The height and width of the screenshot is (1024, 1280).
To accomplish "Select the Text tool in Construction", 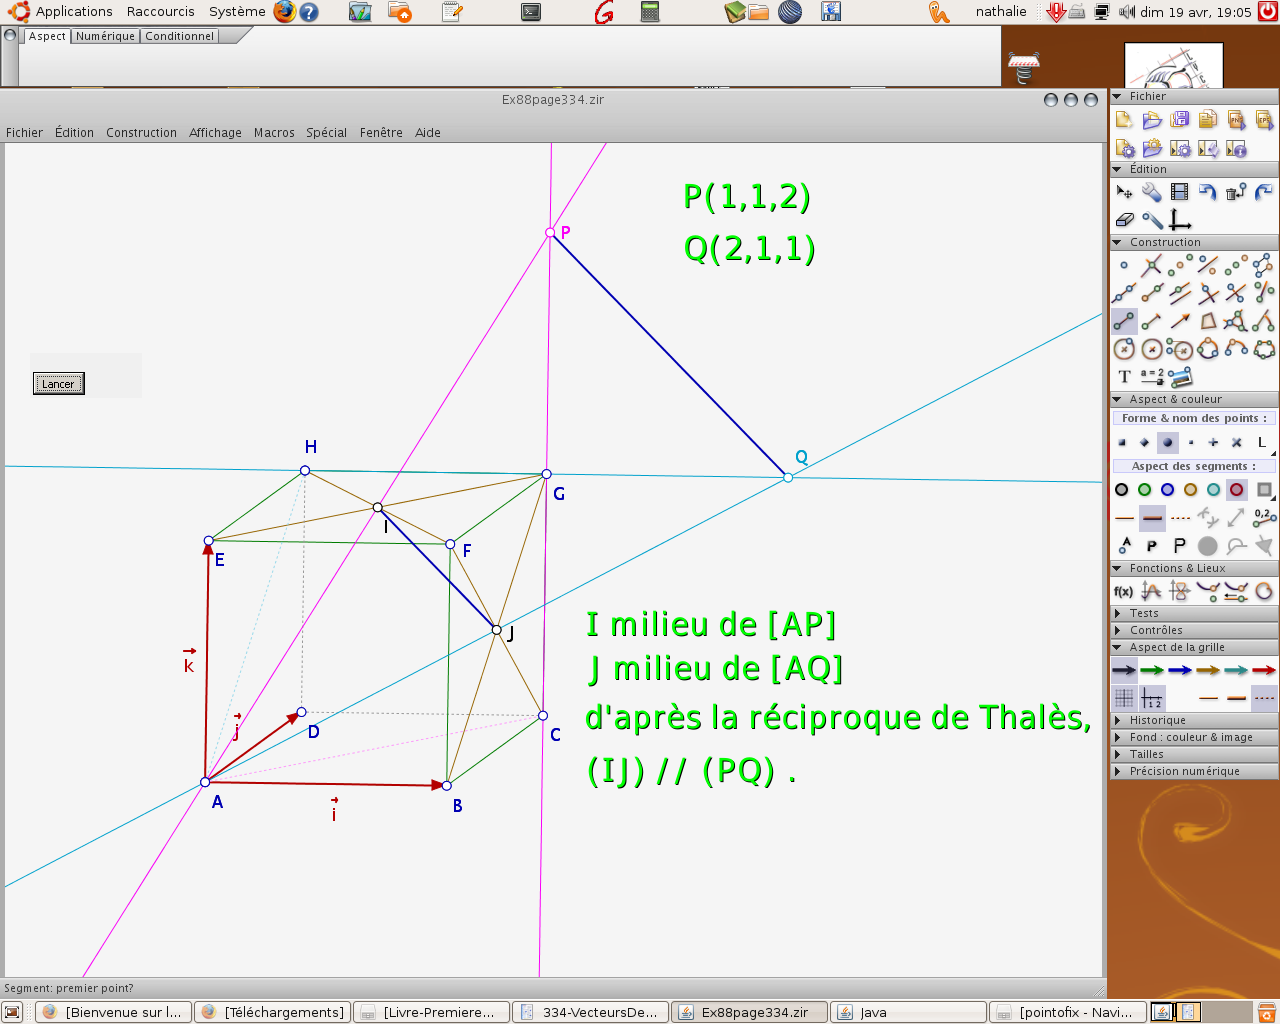I will [1124, 377].
